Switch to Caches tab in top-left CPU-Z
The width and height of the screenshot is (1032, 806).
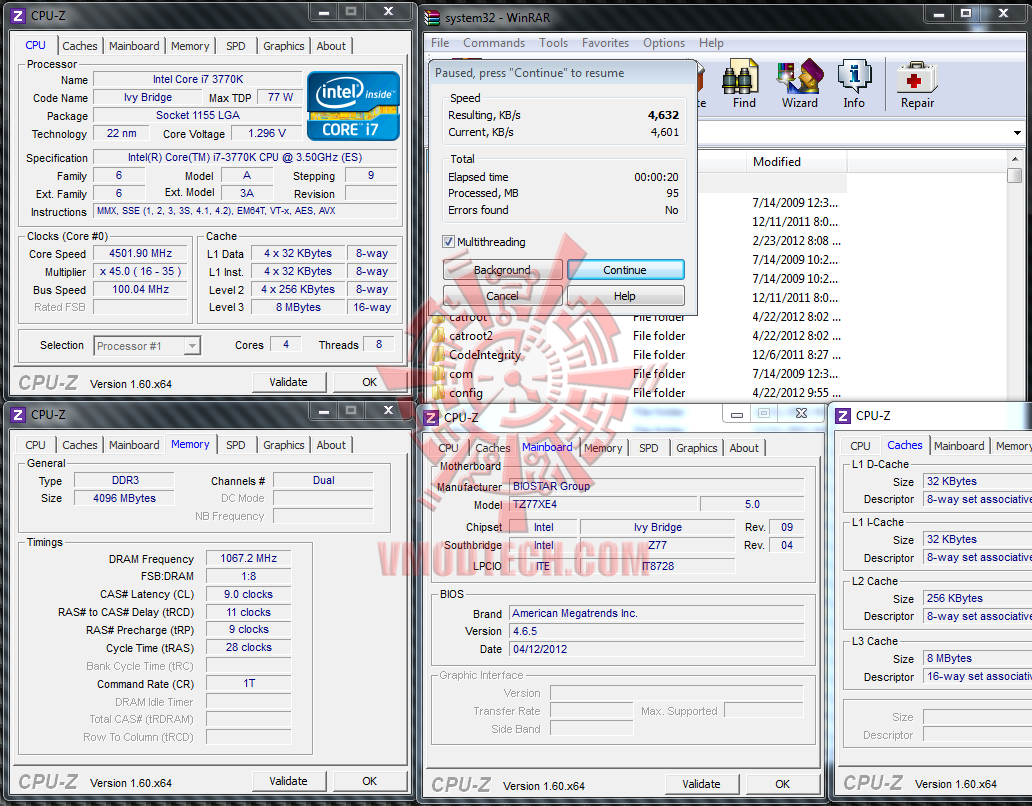pyautogui.click(x=80, y=46)
